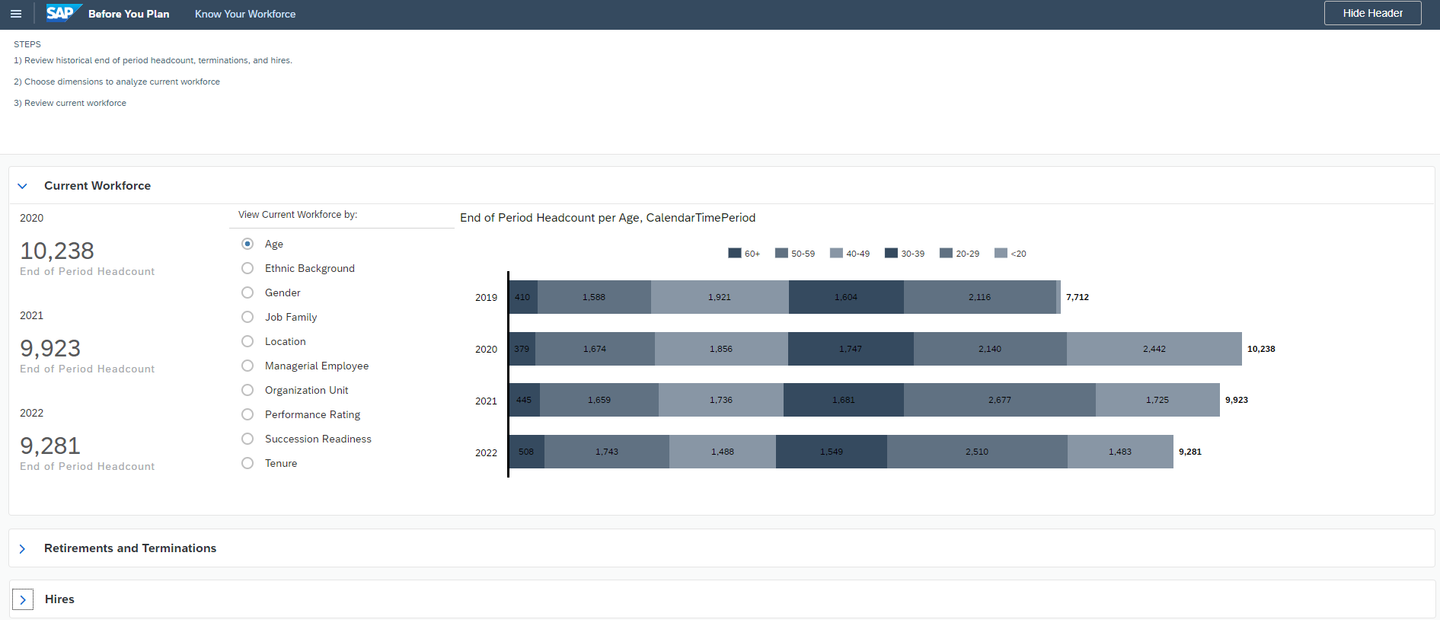This screenshot has height=620, width=1440.
Task: Click the 2022 axis label
Action: point(486,452)
